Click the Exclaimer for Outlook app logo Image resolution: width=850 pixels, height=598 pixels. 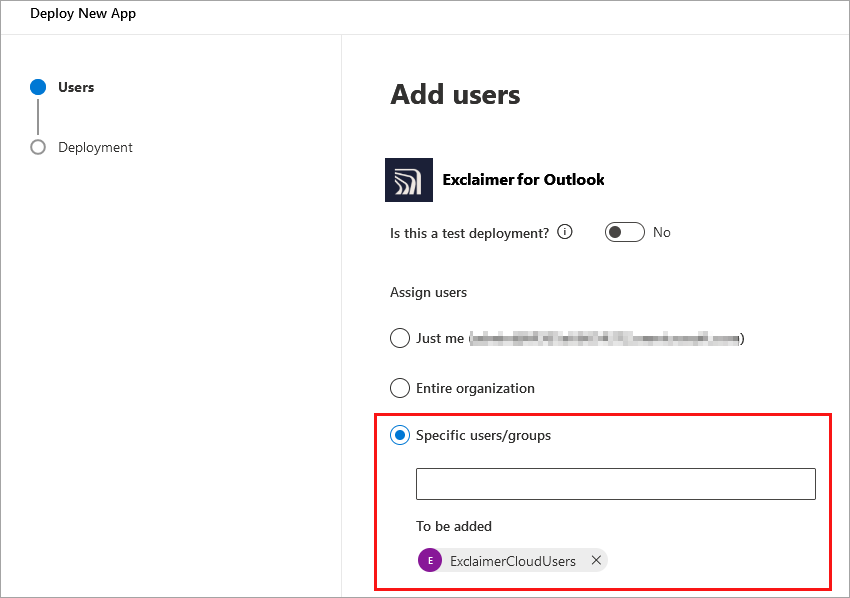click(x=409, y=180)
